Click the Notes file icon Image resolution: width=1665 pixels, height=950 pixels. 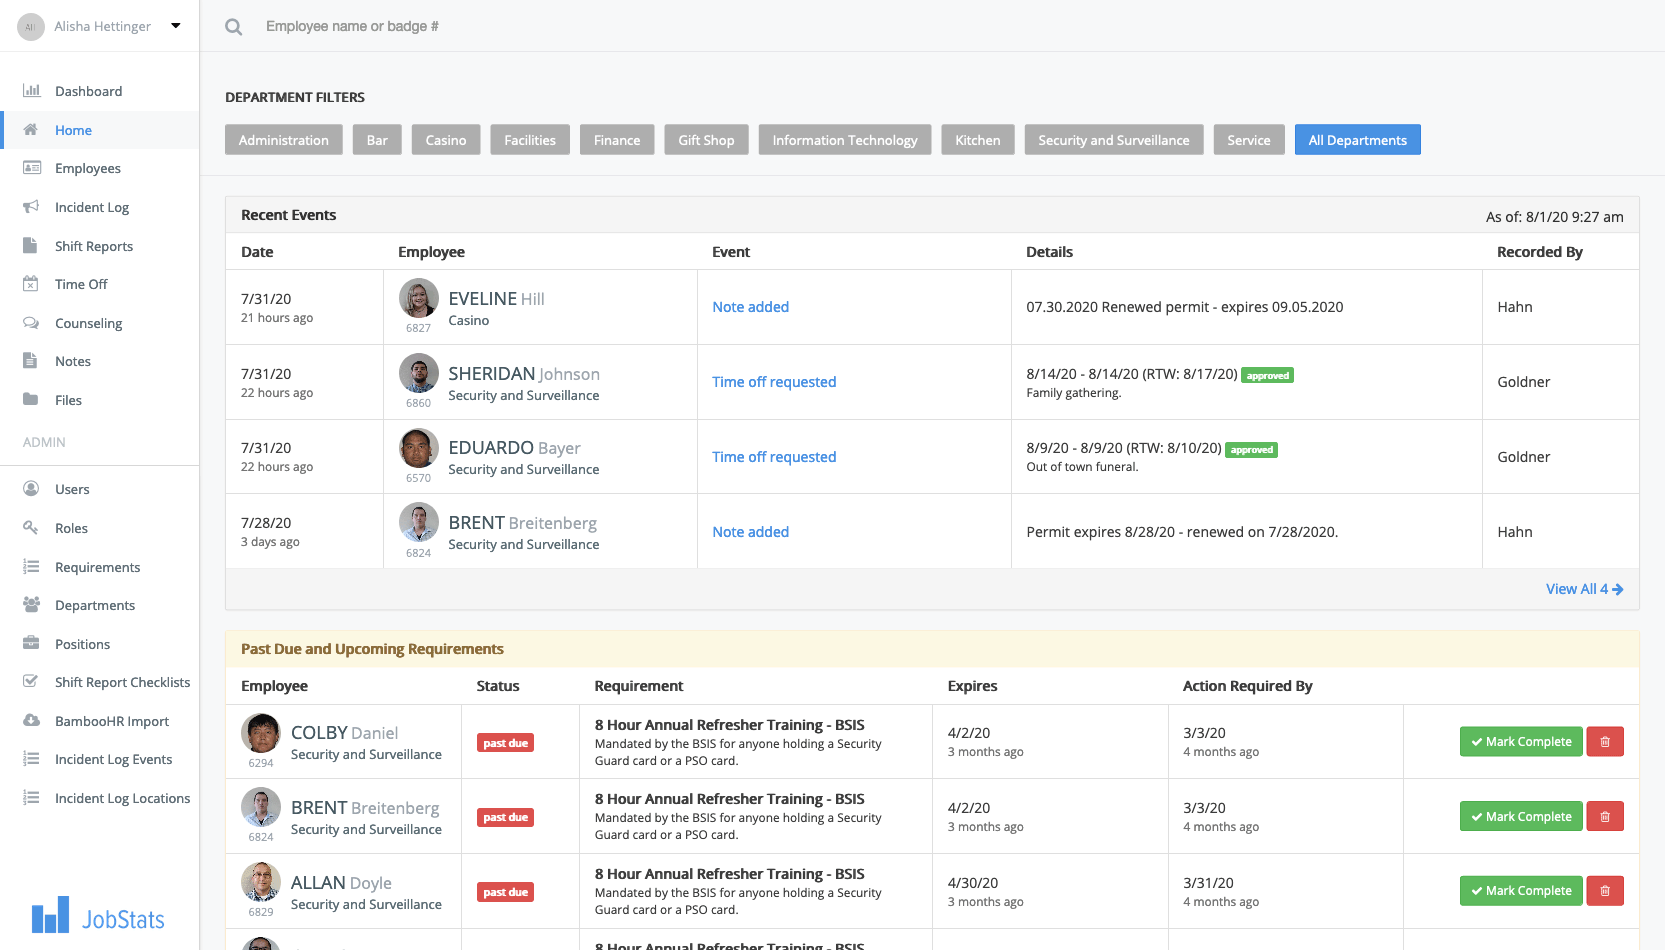pos(30,361)
